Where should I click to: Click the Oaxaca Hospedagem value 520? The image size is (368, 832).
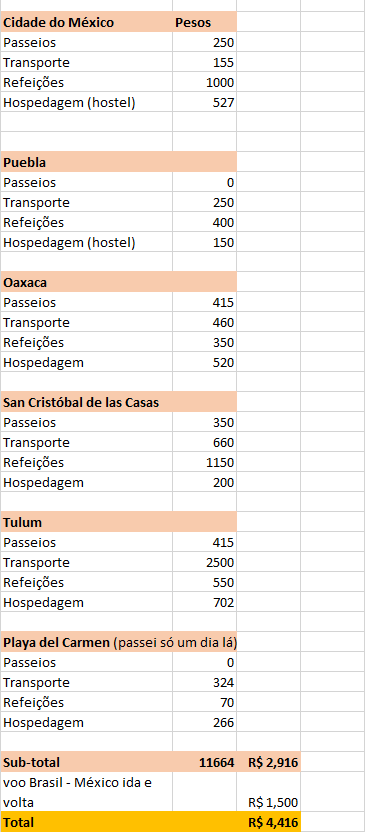(x=205, y=363)
